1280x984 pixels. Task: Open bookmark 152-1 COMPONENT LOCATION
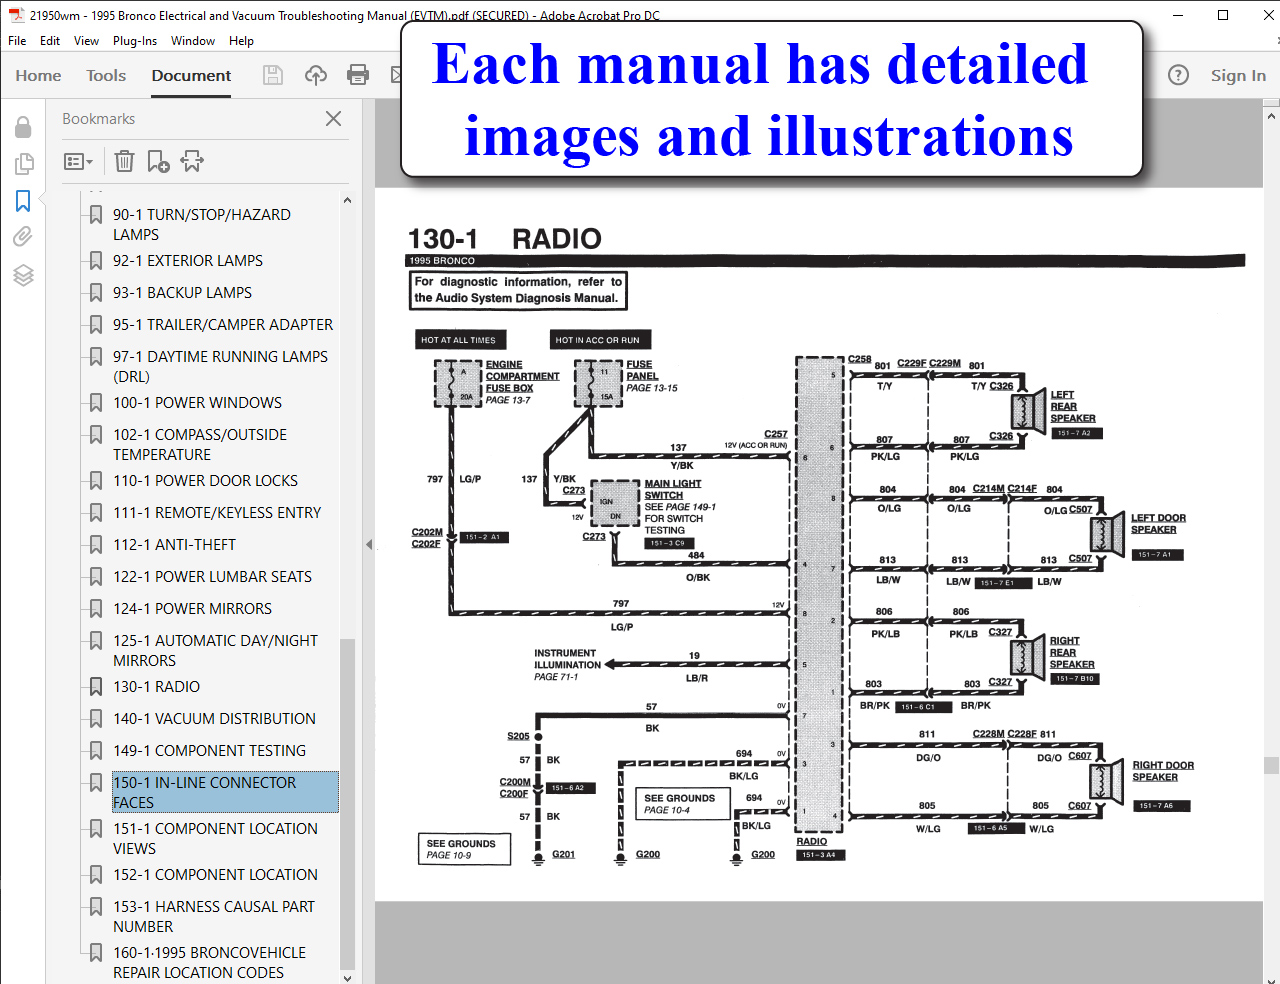215,874
